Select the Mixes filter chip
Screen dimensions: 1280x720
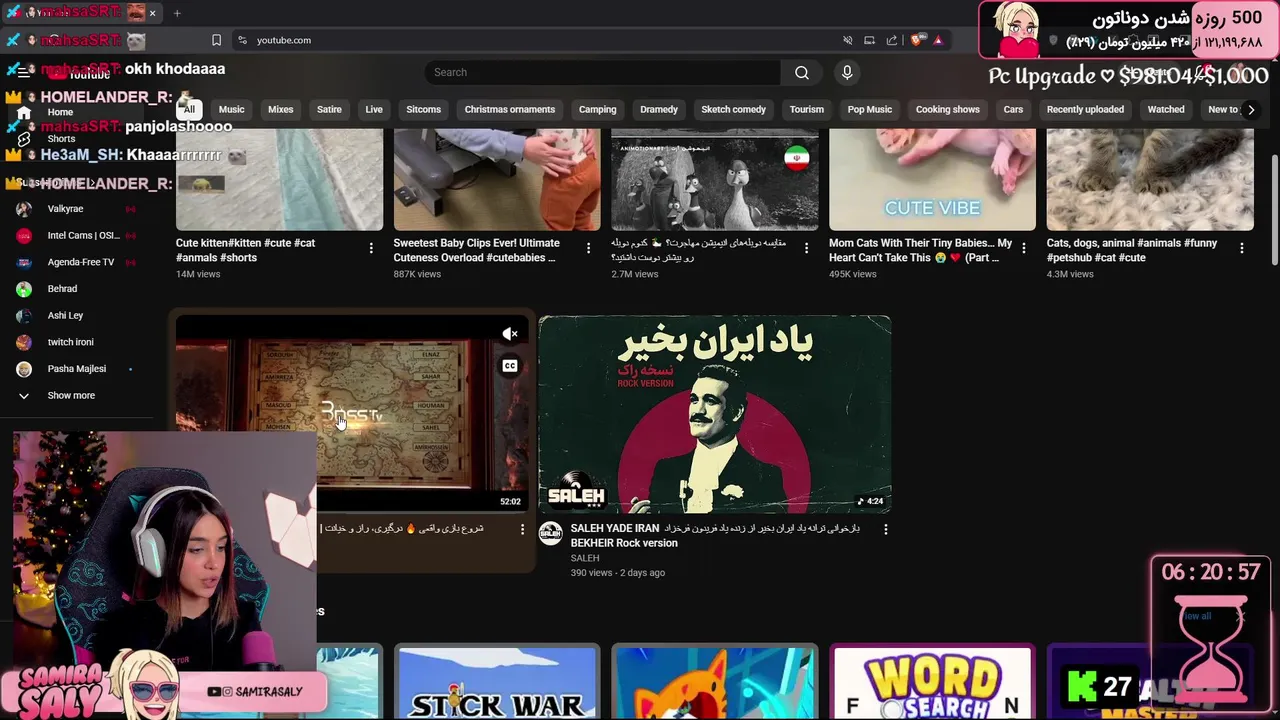(281, 109)
